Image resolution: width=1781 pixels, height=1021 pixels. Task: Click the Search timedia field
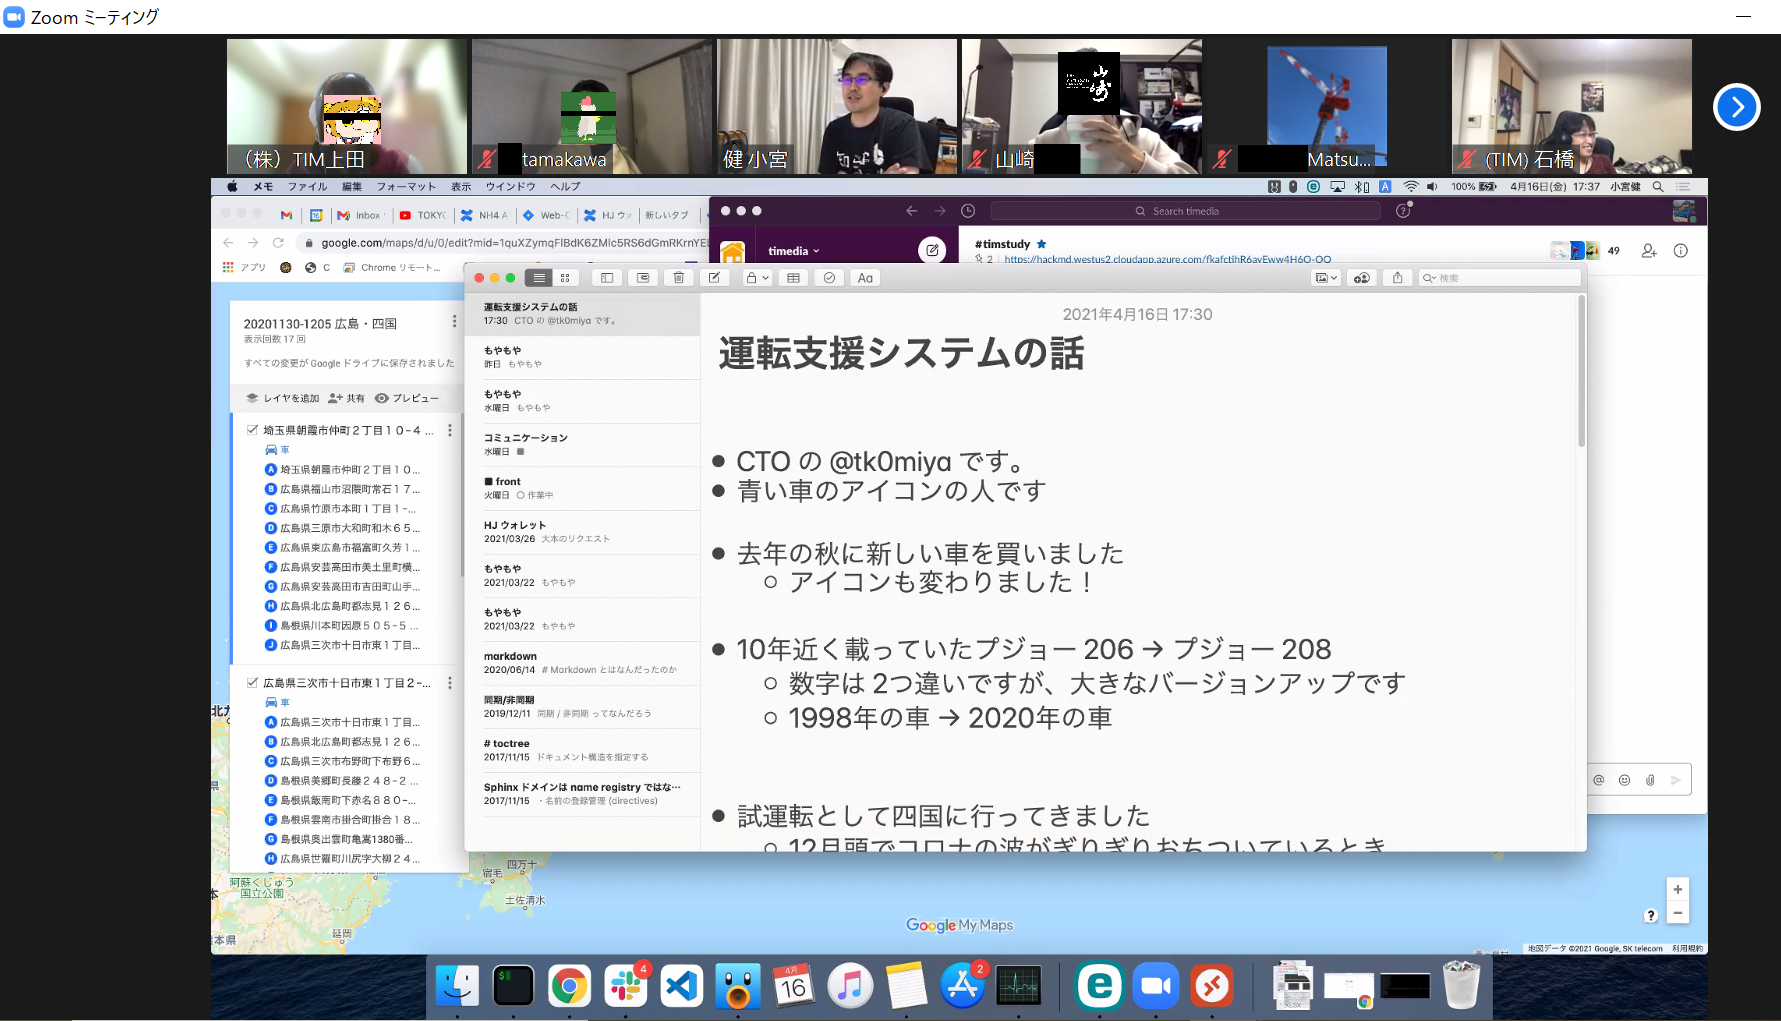(1186, 211)
